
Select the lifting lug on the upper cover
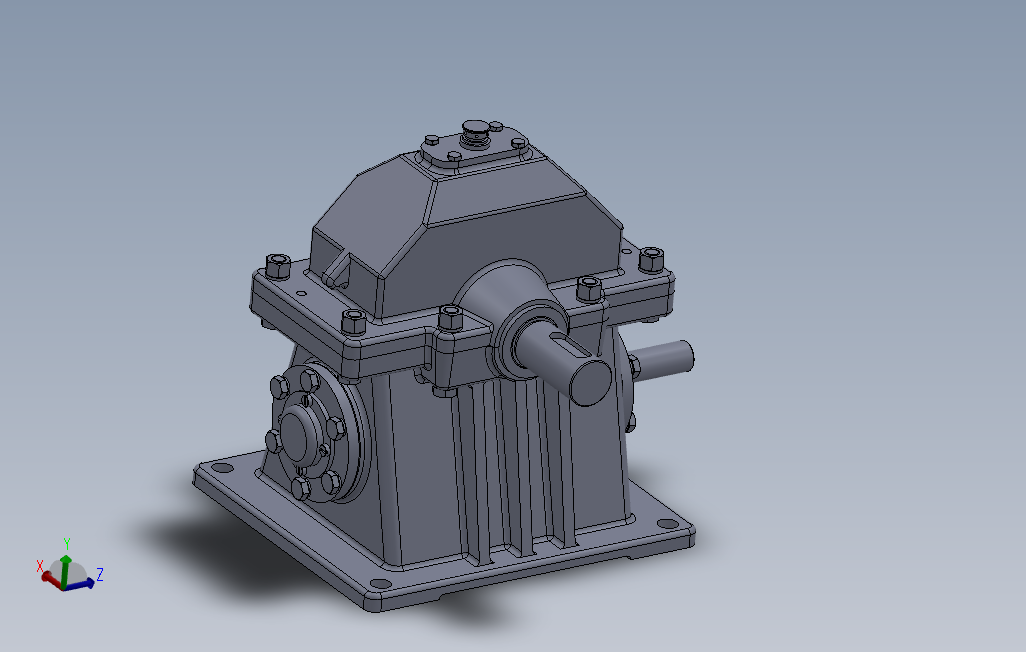(x=337, y=270)
